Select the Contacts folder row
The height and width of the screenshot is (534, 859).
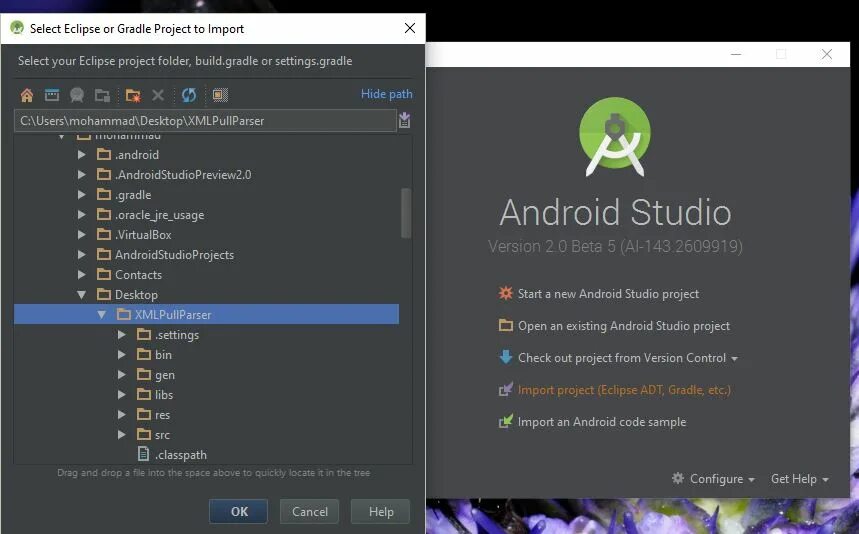coord(207,274)
